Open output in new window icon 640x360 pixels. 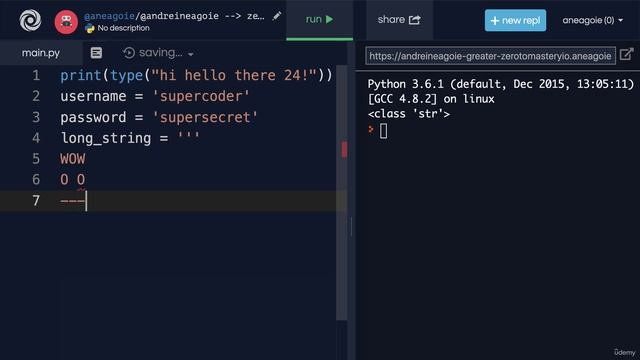627,54
